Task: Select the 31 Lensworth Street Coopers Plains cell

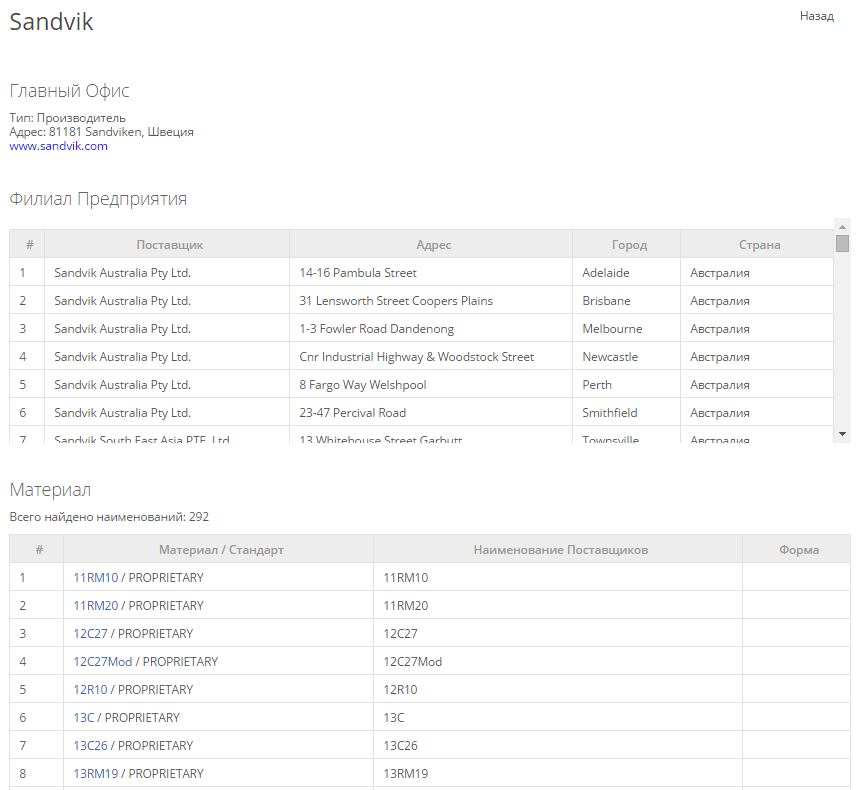Action: pos(431,300)
